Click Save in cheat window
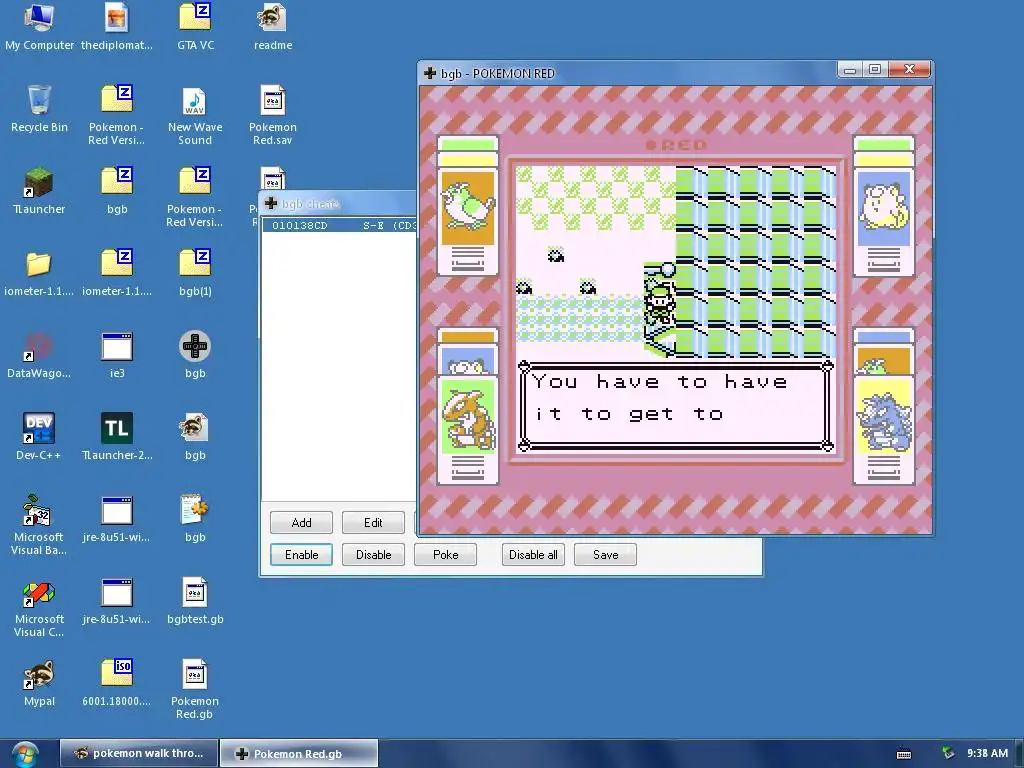Screen dimensions: 1024x768 click(605, 554)
